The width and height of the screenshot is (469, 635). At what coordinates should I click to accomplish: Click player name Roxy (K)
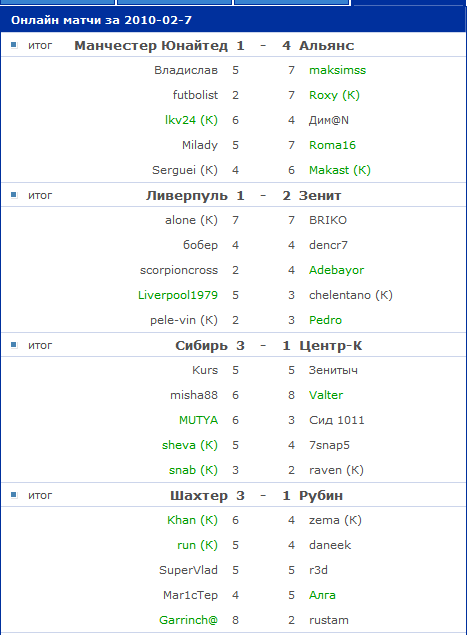(x=334, y=95)
